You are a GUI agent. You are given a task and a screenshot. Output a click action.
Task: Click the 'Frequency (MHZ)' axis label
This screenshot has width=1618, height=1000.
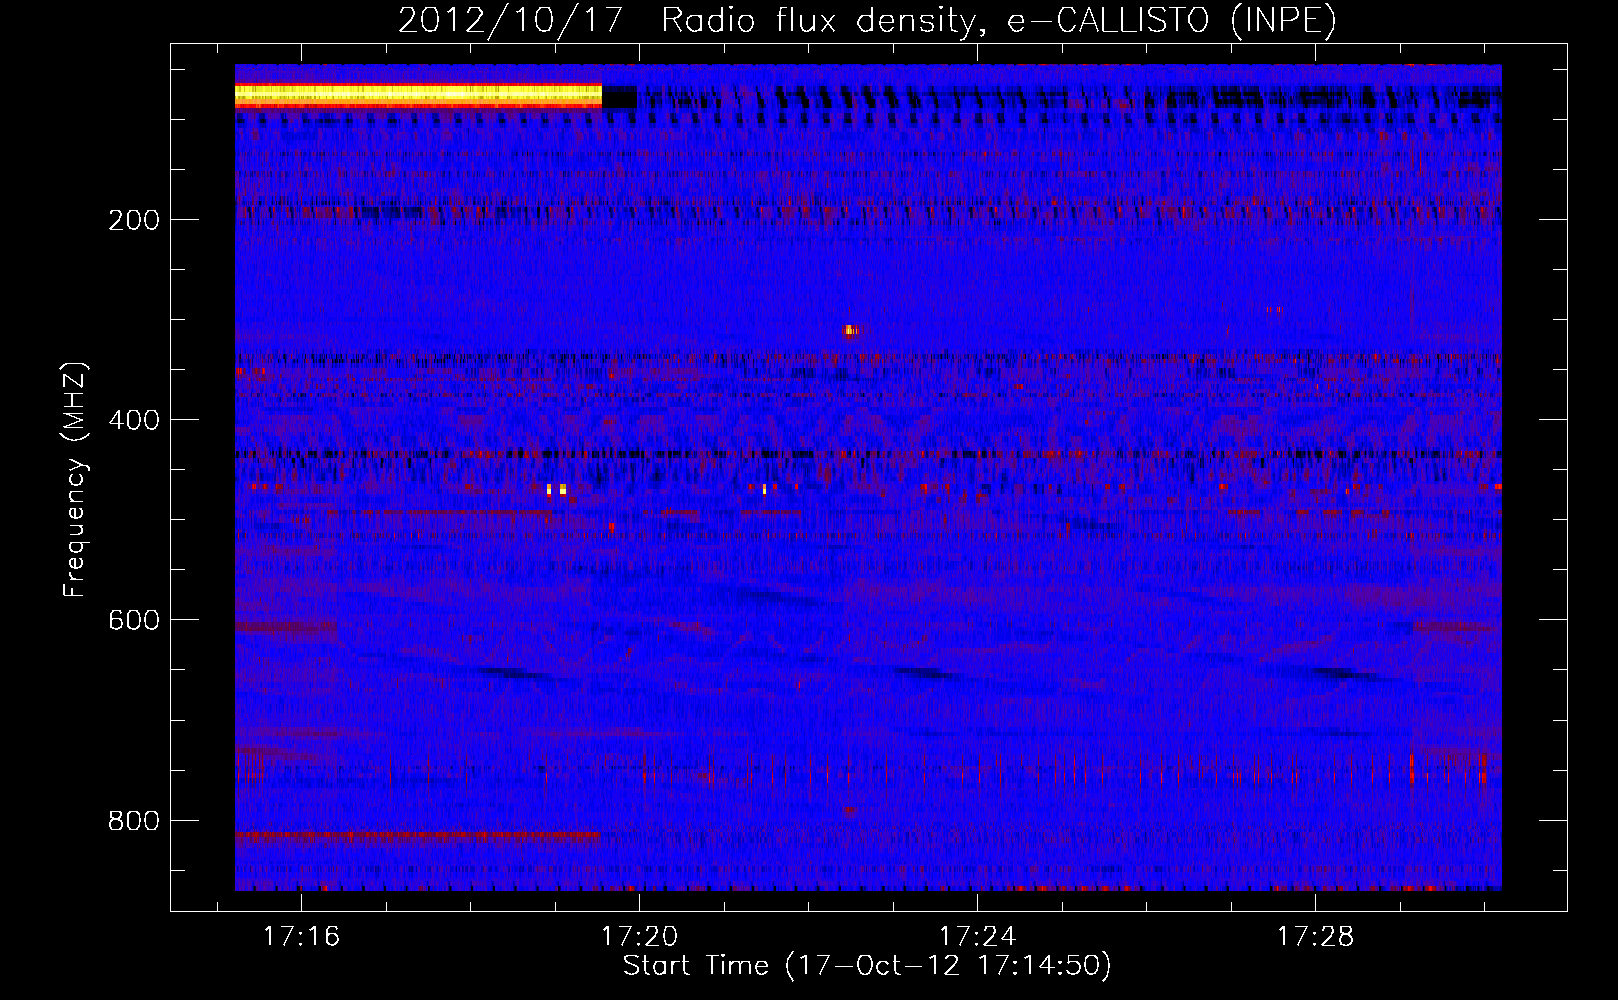pyautogui.click(x=75, y=479)
